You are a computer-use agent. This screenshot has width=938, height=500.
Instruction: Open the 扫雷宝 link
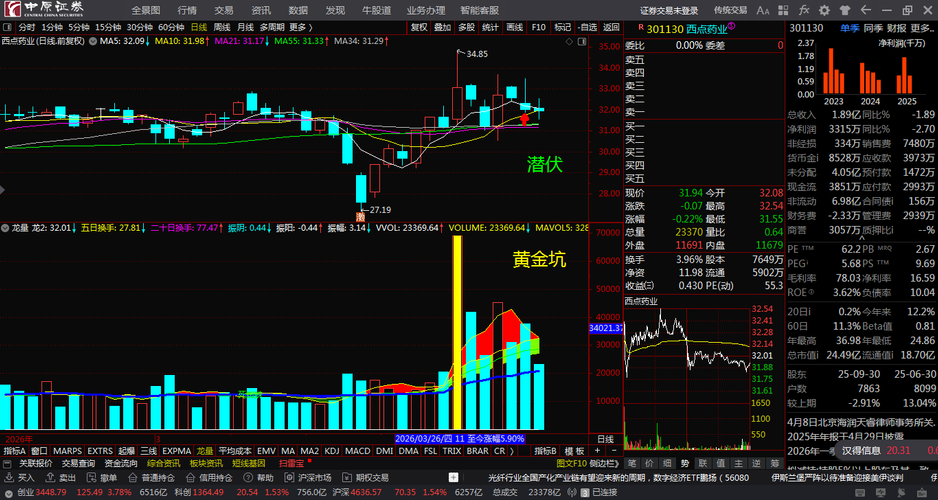tap(291, 464)
